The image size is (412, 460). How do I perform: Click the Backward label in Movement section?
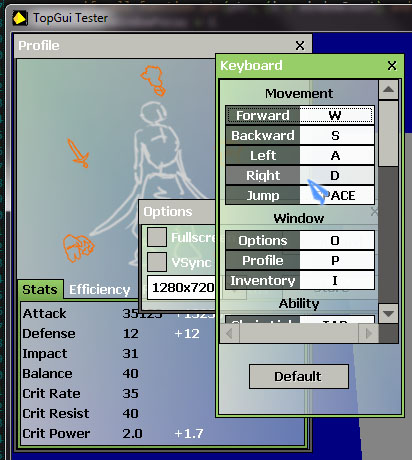263,135
